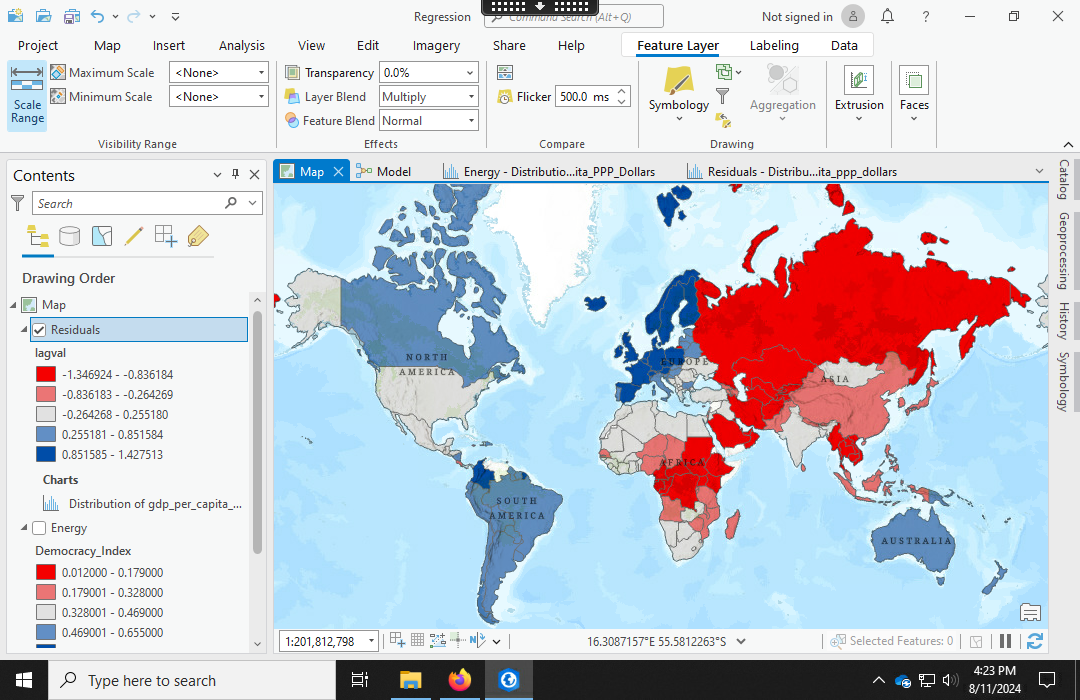Click the List By Labeling tag icon

pos(198,236)
